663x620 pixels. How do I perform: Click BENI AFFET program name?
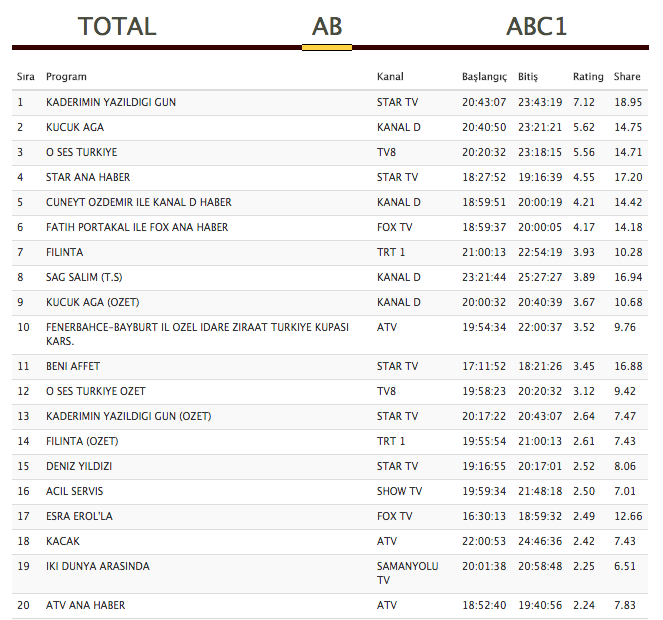tap(73, 366)
